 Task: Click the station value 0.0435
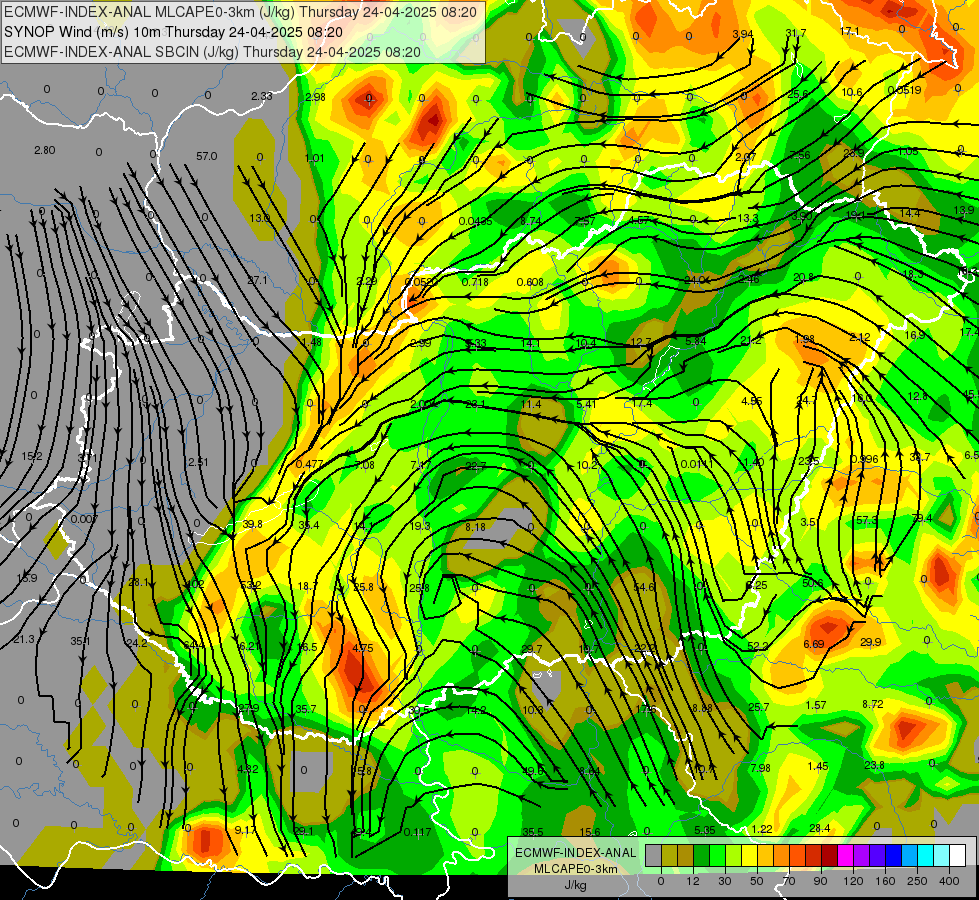[475, 221]
